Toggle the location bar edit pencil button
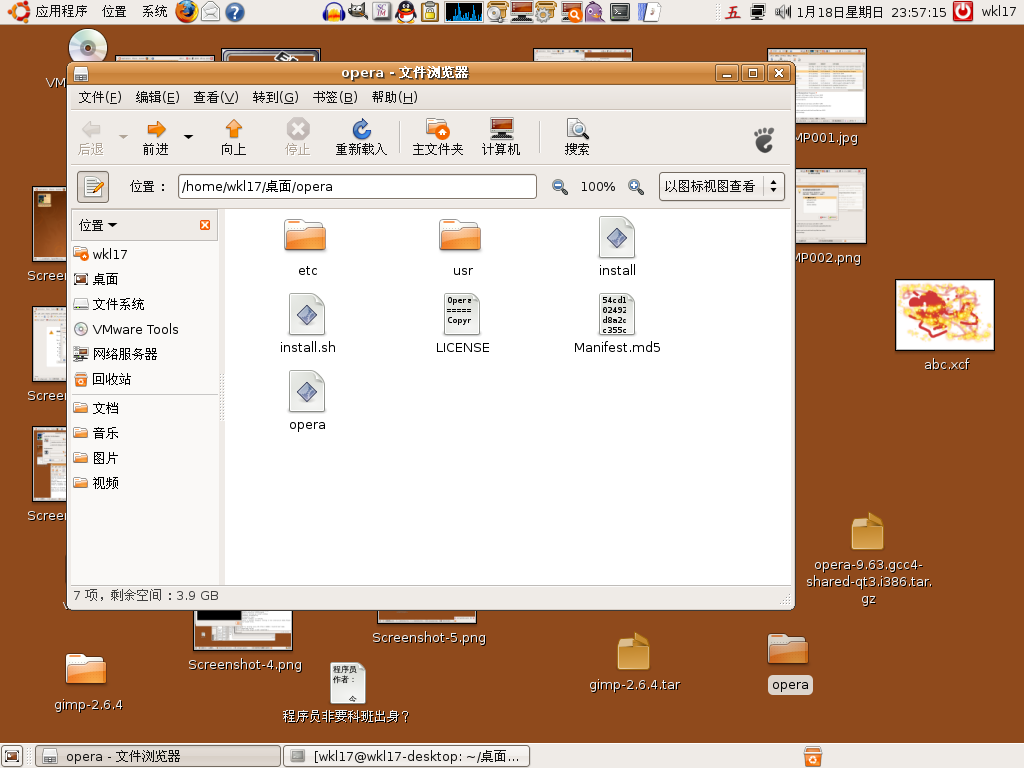Screen dimensions: 1024x768 tap(93, 187)
